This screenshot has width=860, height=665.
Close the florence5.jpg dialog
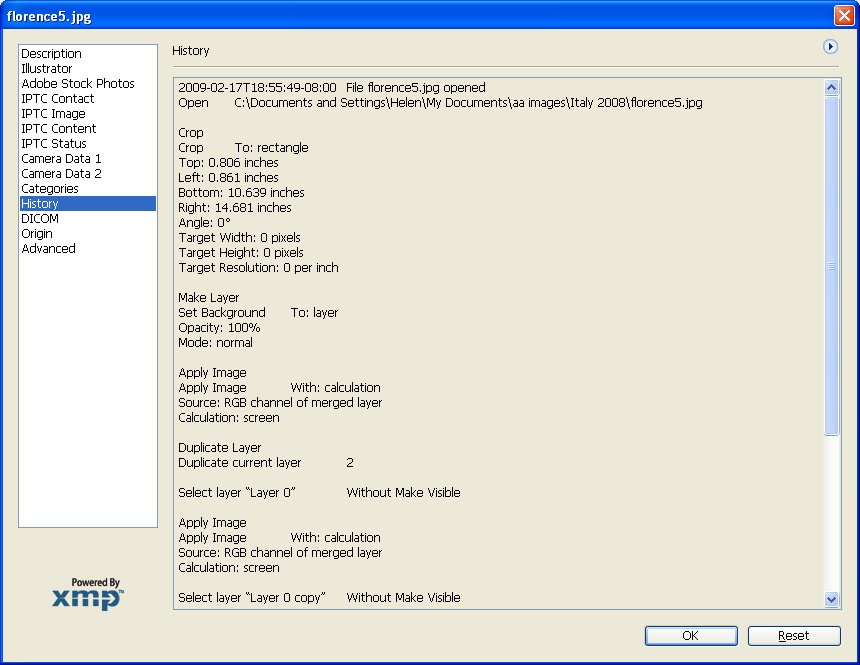(x=844, y=15)
